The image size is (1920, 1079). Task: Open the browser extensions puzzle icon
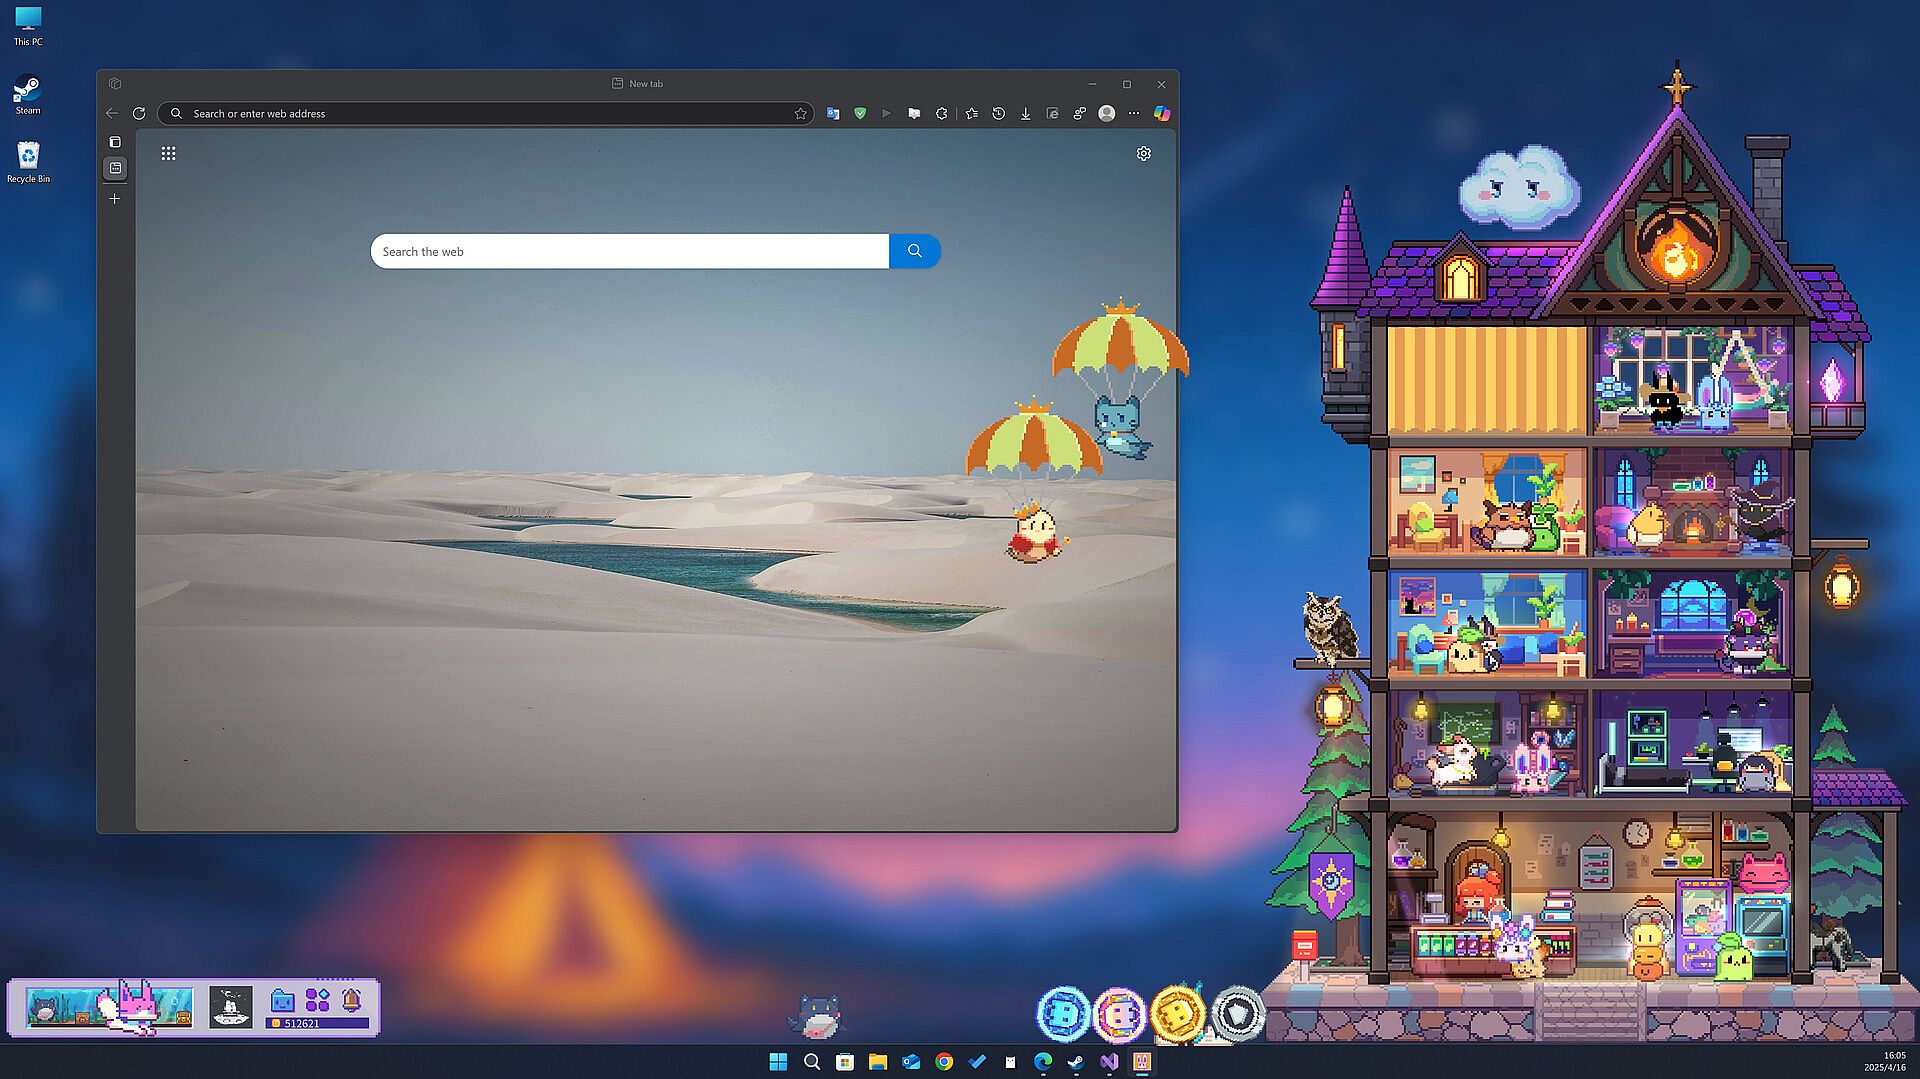coord(941,114)
